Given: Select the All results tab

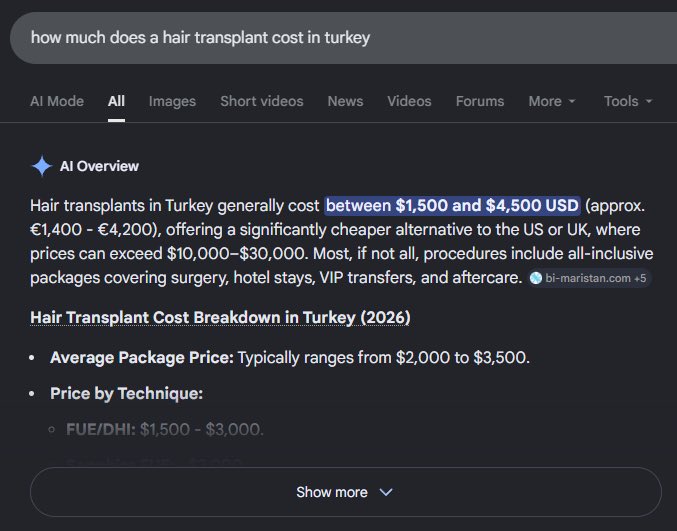Looking at the screenshot, I should tap(116, 101).
